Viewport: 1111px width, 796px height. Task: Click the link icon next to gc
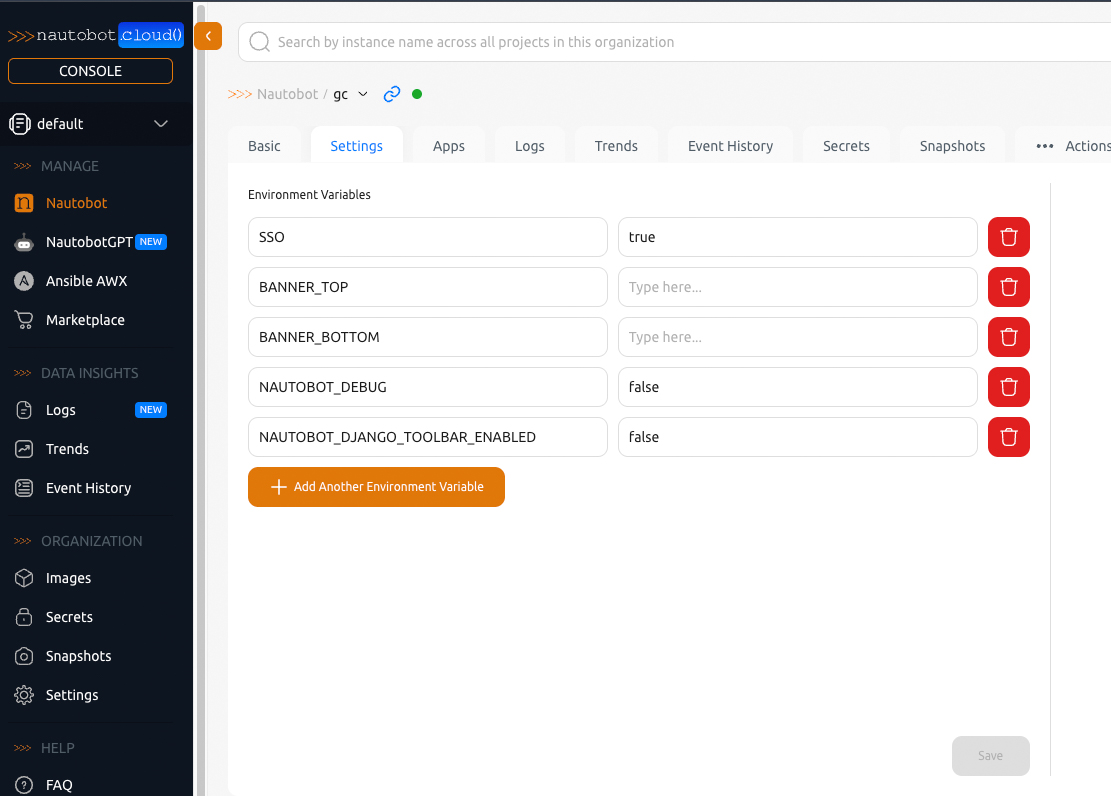(391, 94)
